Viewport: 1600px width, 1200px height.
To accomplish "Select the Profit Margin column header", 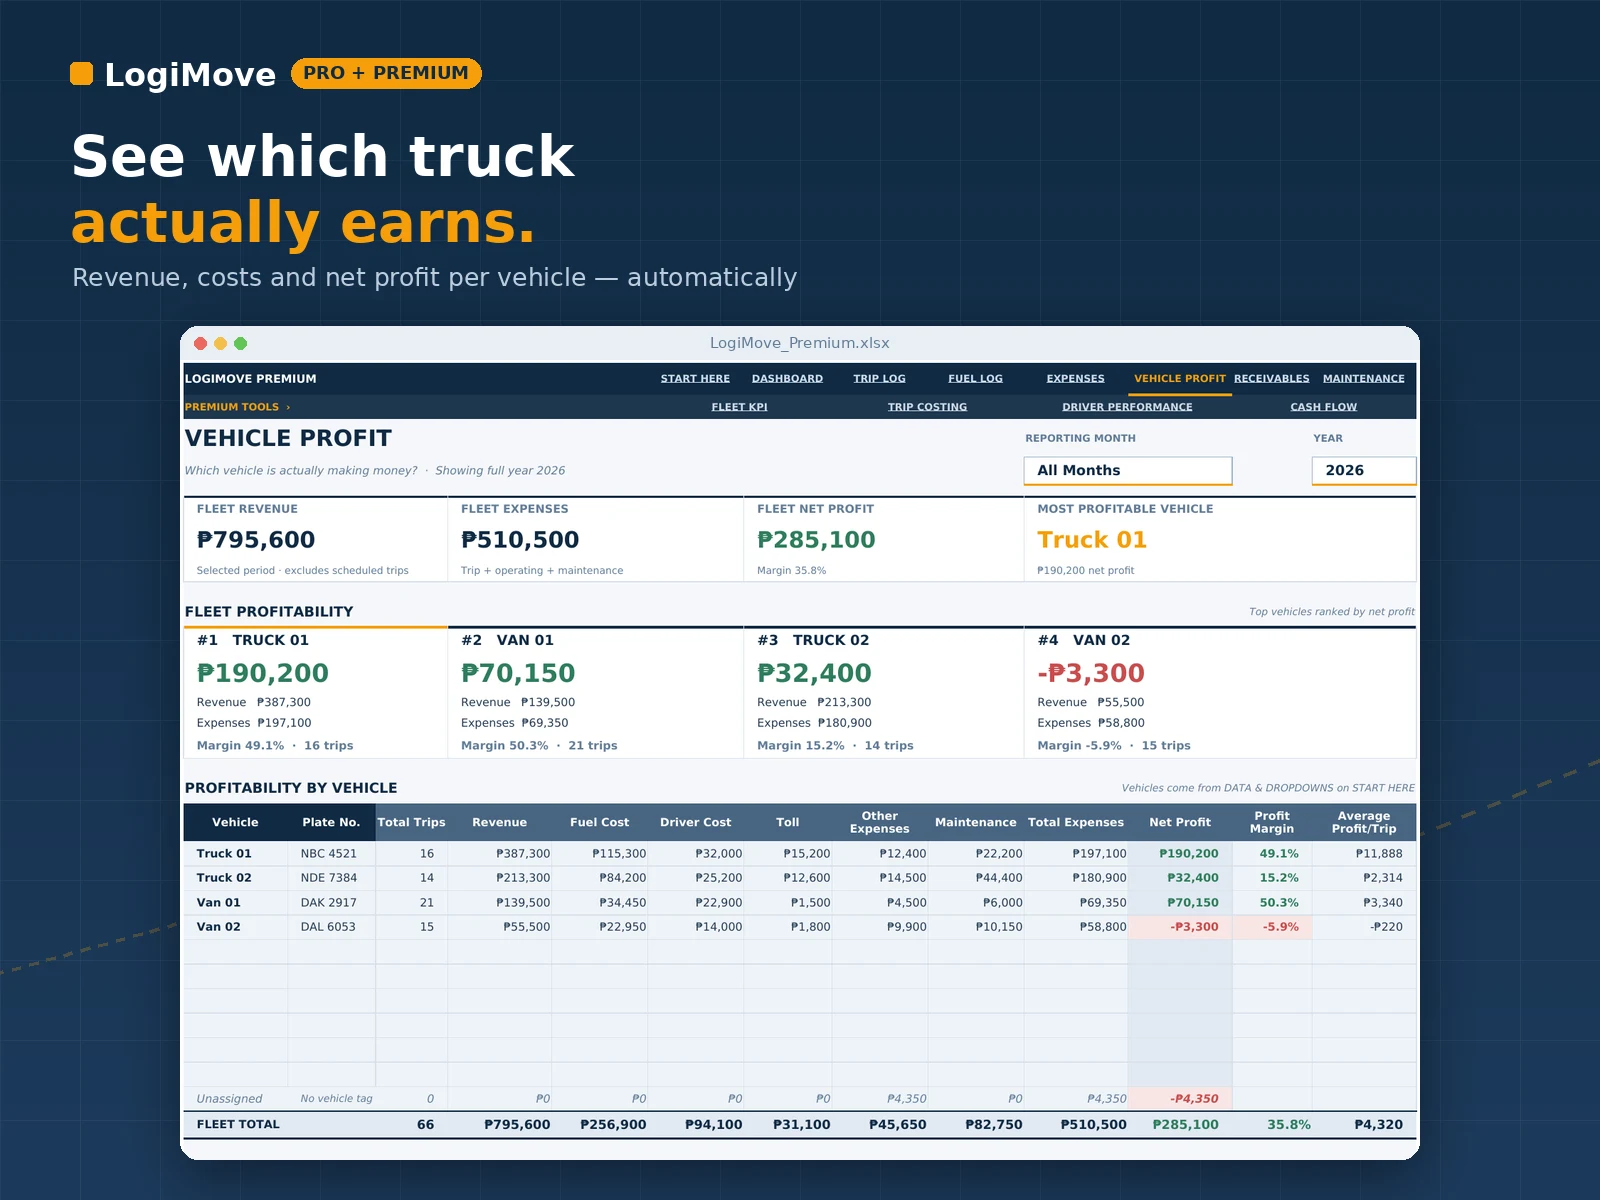I will pyautogui.click(x=1272, y=823).
